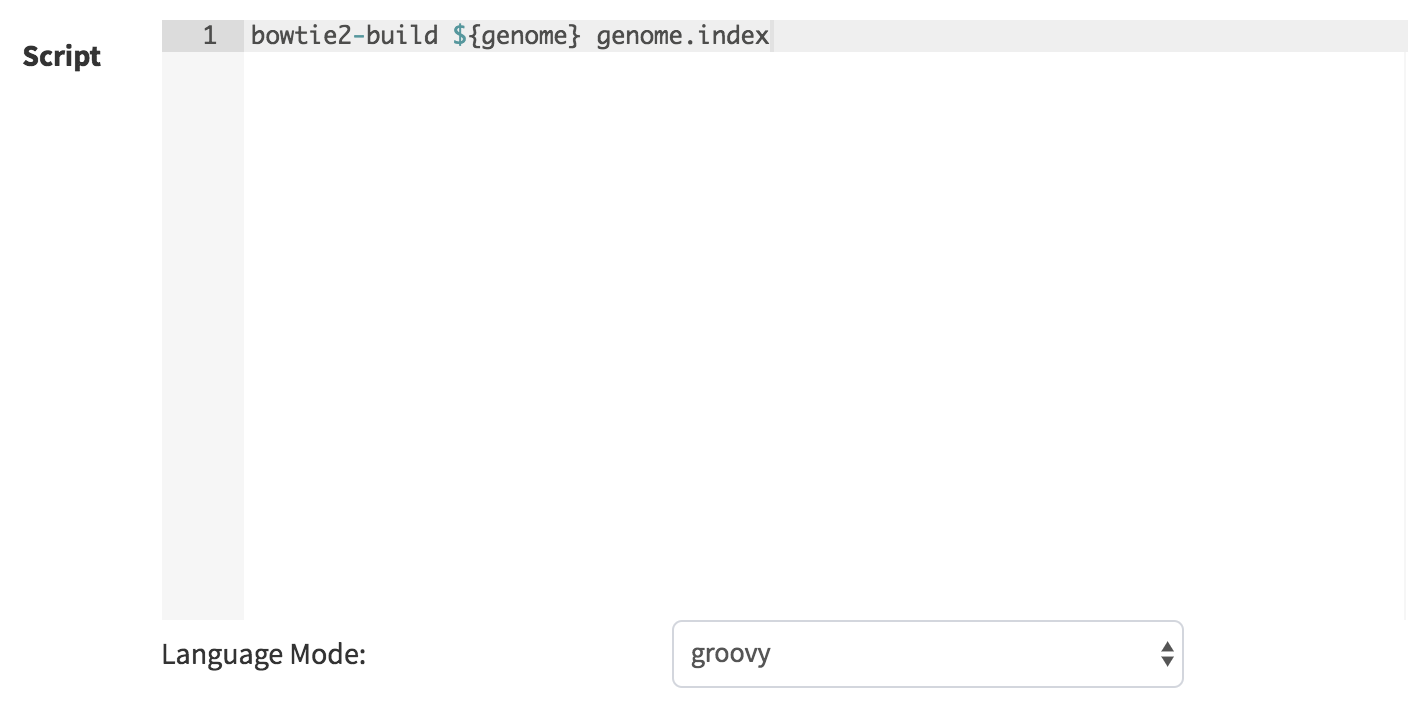Click the hyphen between bowtie2 and build
The height and width of the screenshot is (712, 1408).
tap(359, 37)
